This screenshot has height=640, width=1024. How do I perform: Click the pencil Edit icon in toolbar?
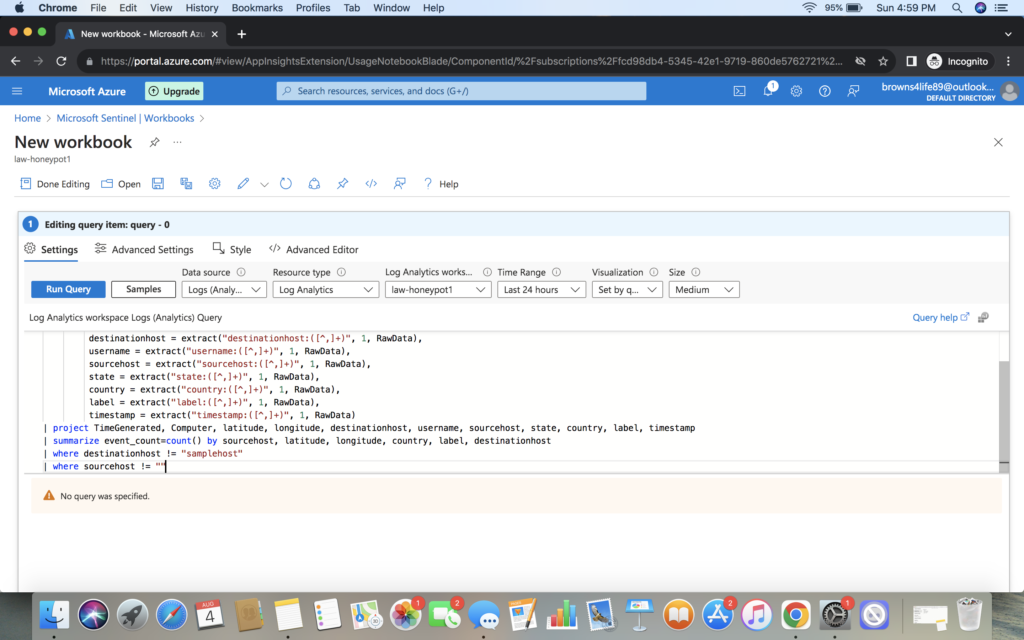click(243, 184)
